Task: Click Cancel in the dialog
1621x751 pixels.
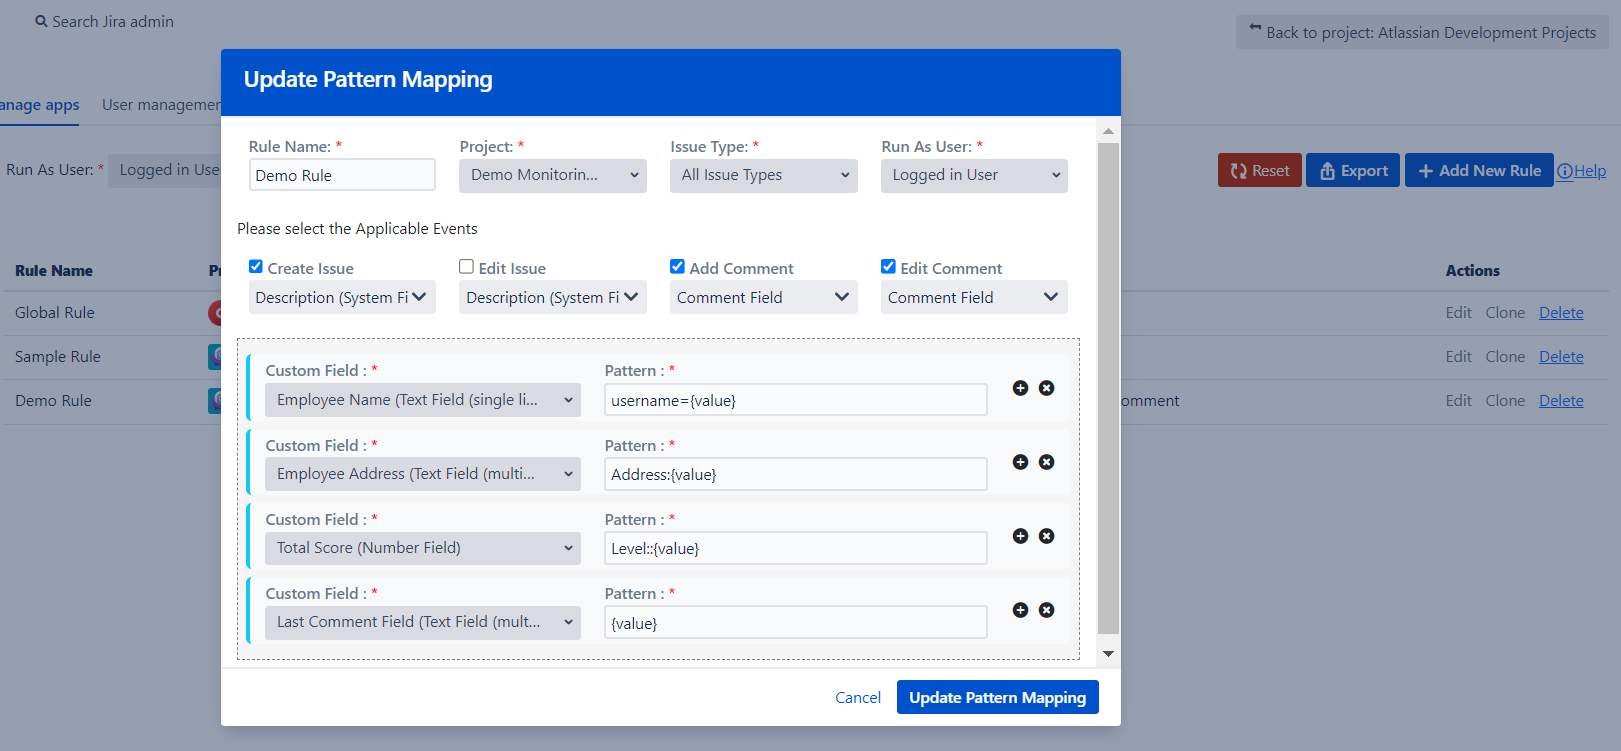Action: 858,698
